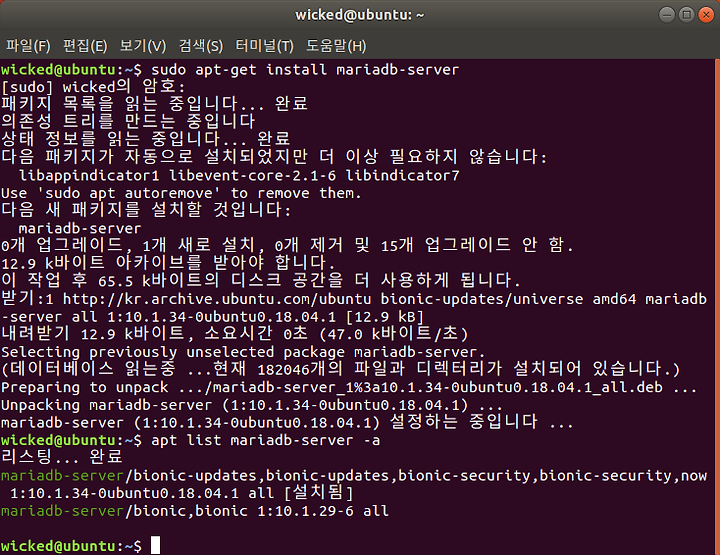
Task: Click the 'apt list mariadb-server -a' command
Action: tap(265, 441)
